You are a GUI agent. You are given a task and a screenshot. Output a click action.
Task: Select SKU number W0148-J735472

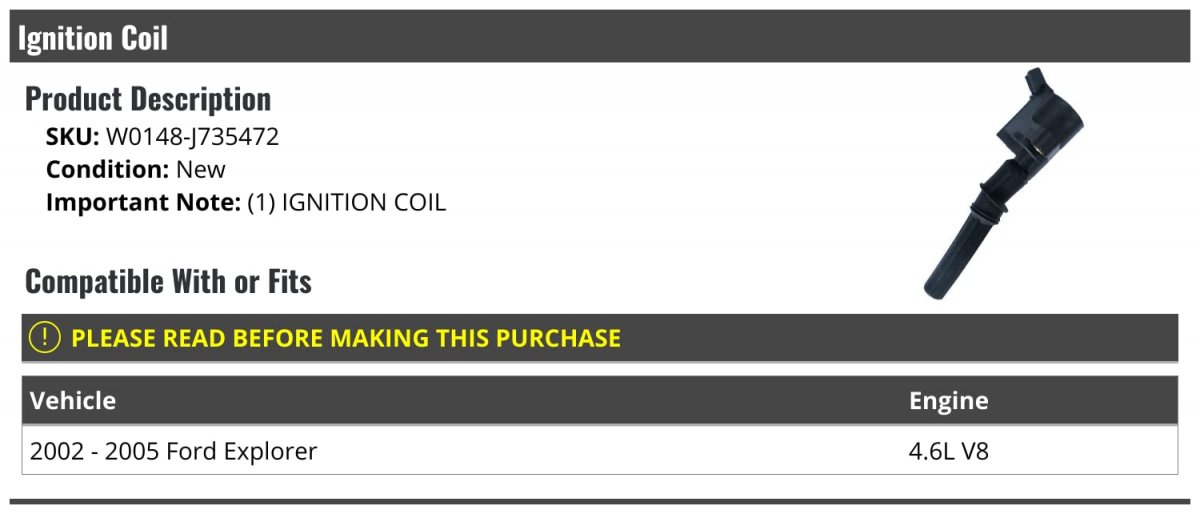pyautogui.click(x=192, y=137)
